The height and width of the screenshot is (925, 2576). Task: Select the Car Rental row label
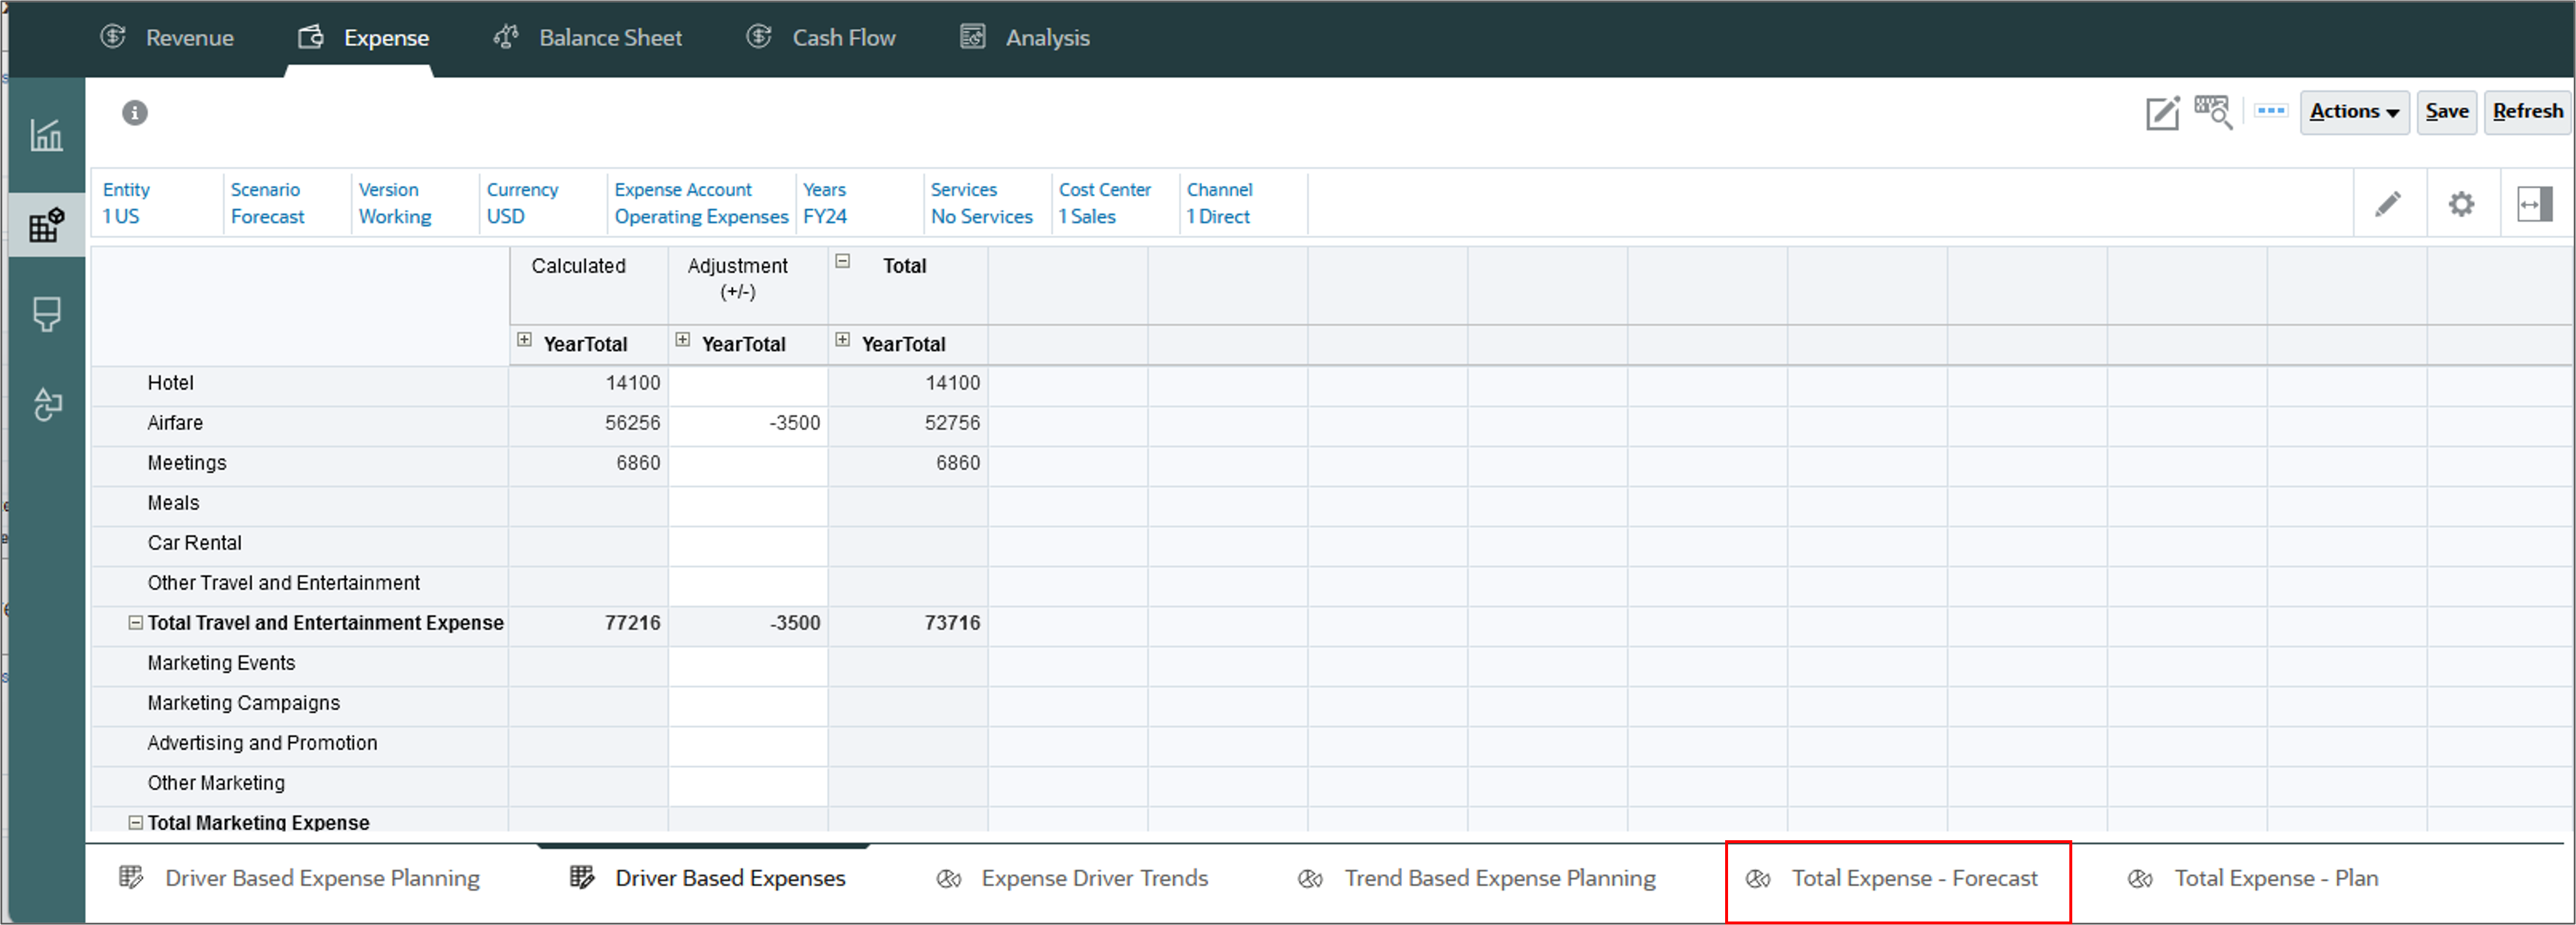coord(194,543)
